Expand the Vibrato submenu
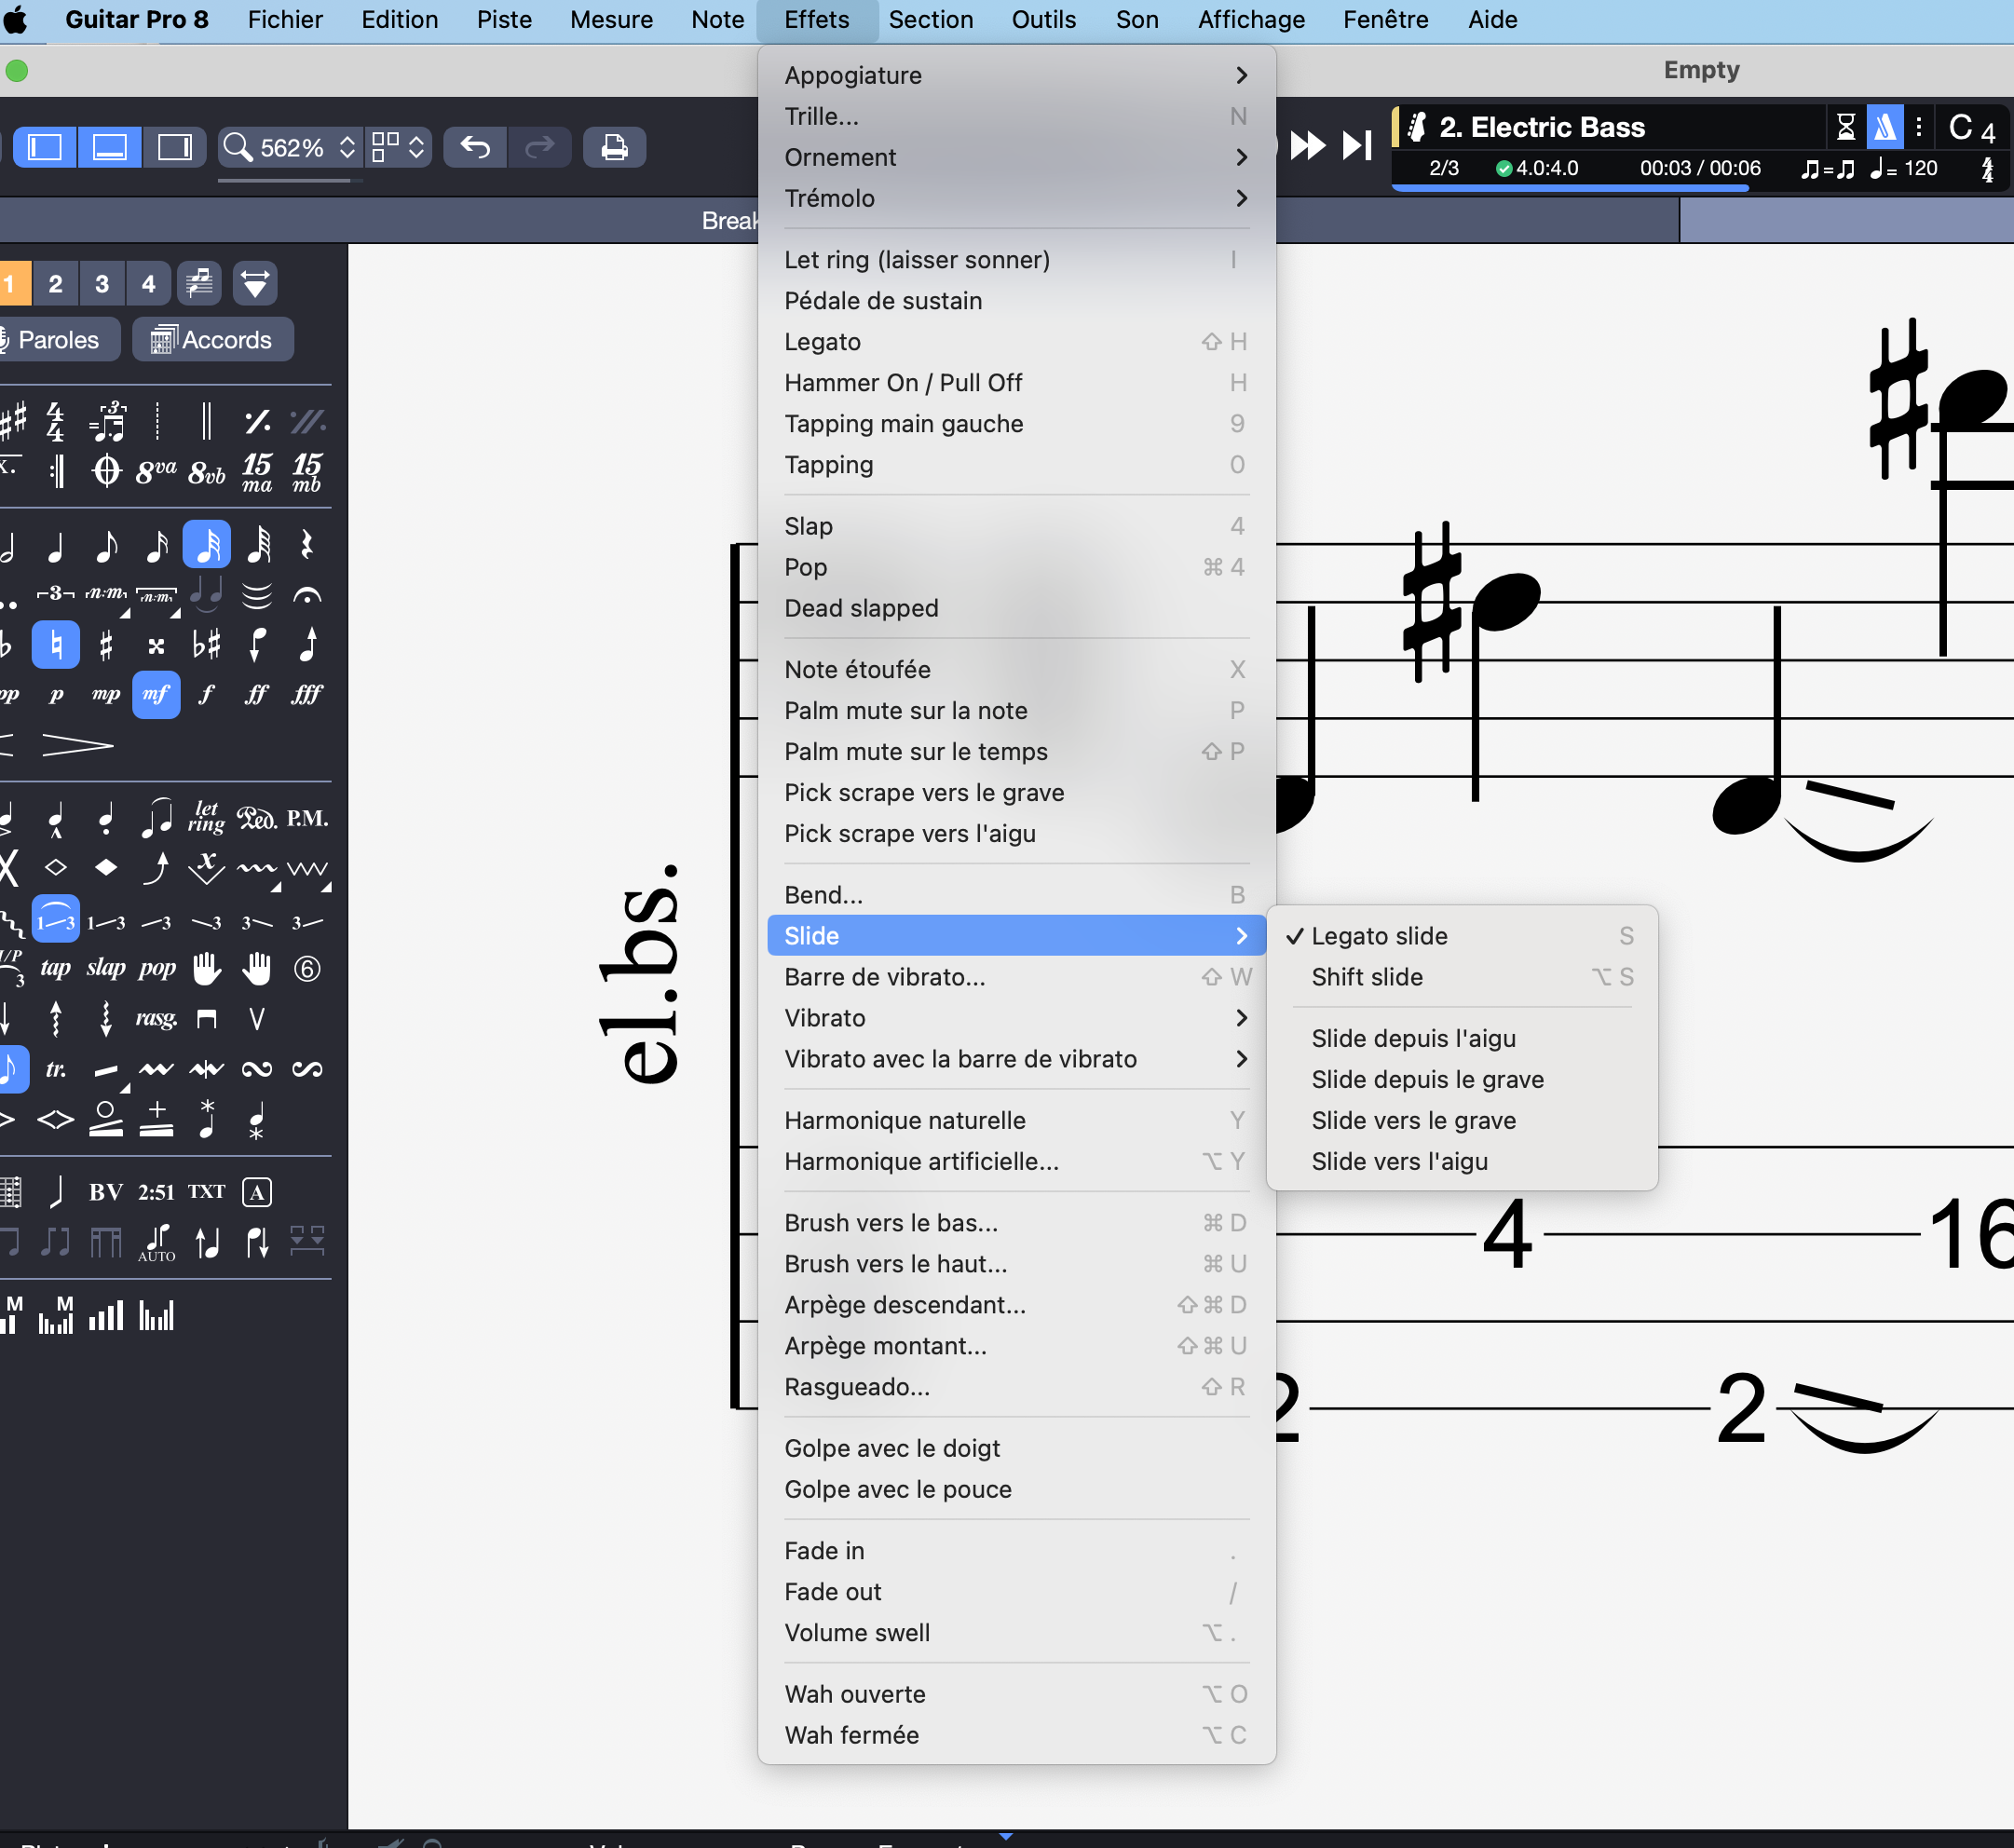Image resolution: width=2014 pixels, height=1848 pixels. (x=1016, y=1018)
